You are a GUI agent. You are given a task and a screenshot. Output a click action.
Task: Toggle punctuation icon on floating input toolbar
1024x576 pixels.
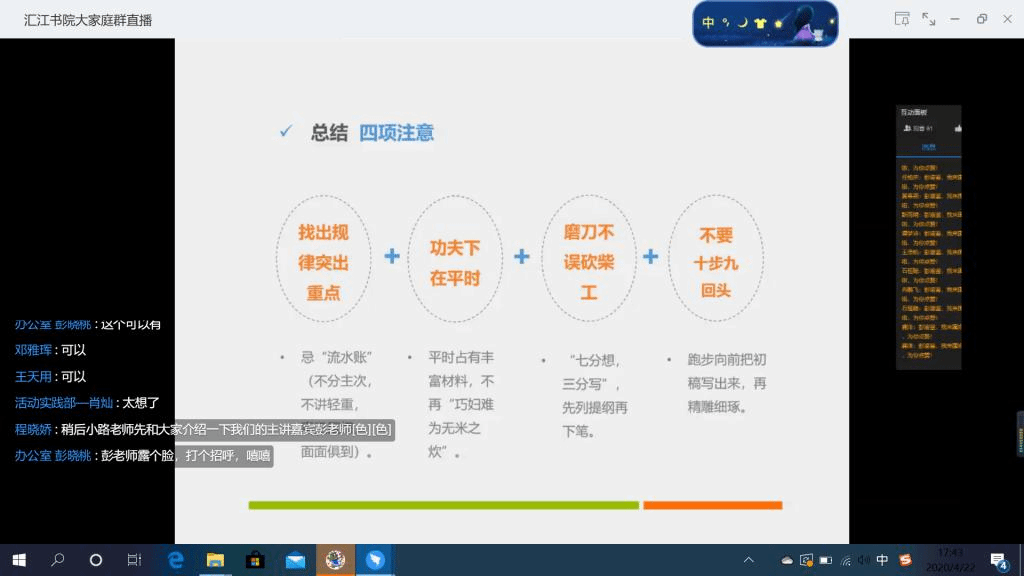point(726,23)
